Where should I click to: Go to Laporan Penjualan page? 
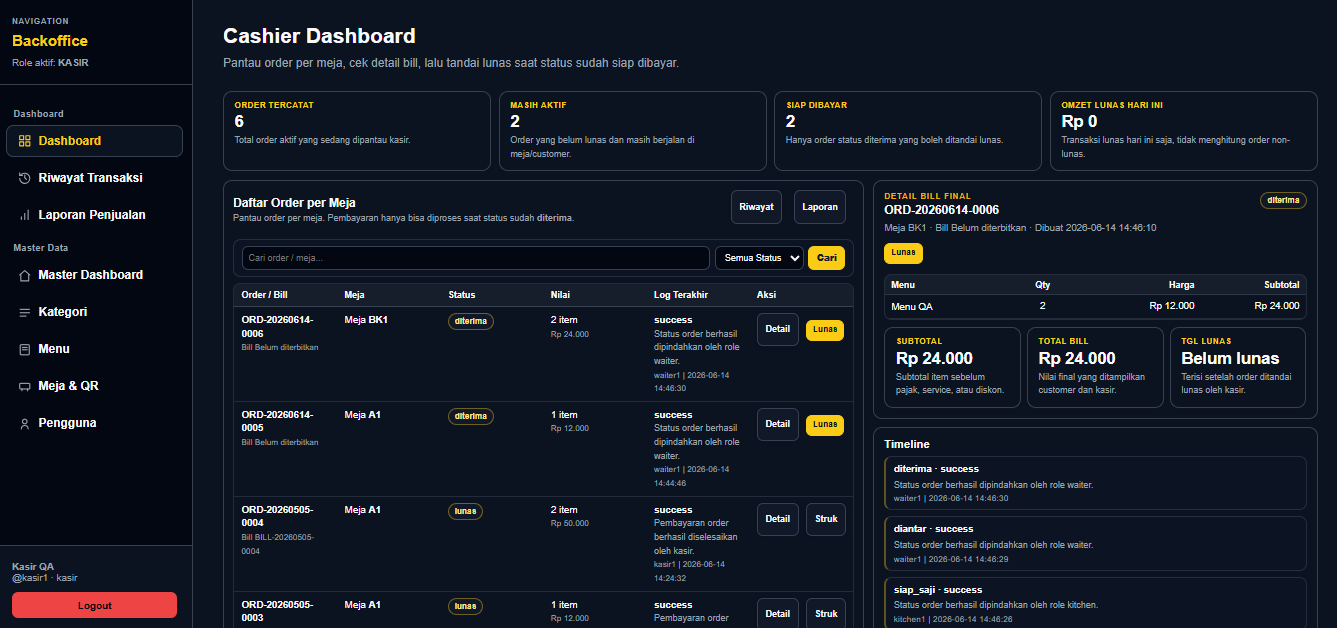point(94,215)
